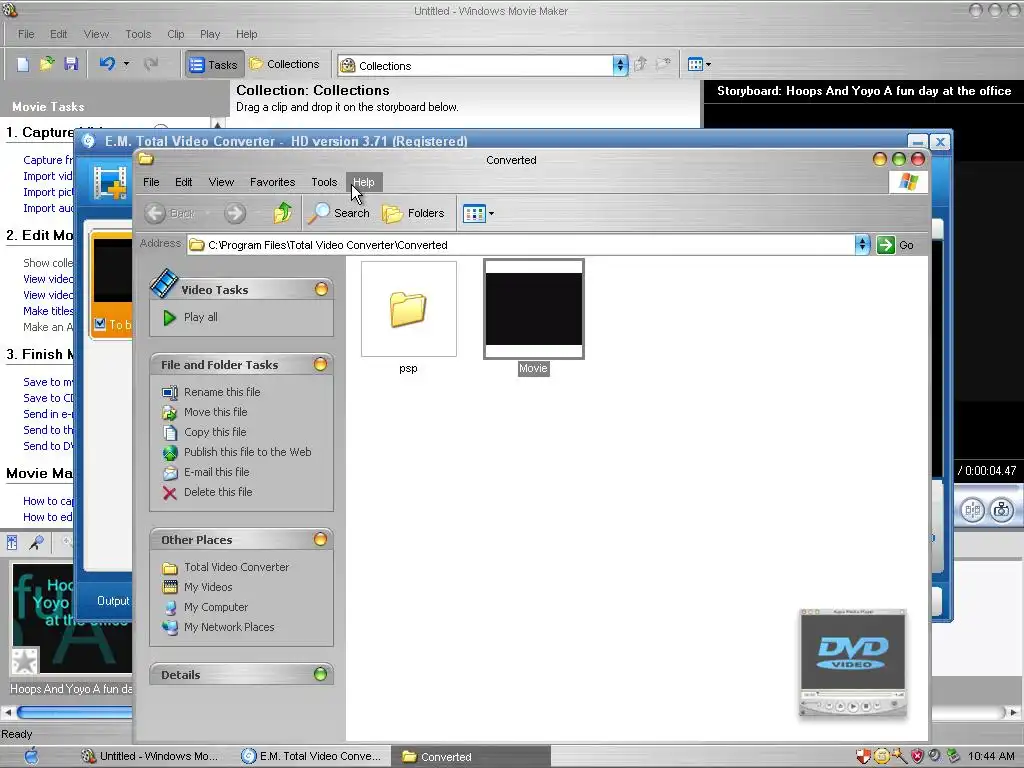The height and width of the screenshot is (768, 1024).
Task: Open Total Video Converter folder in Other Places
Action: (x=236, y=567)
